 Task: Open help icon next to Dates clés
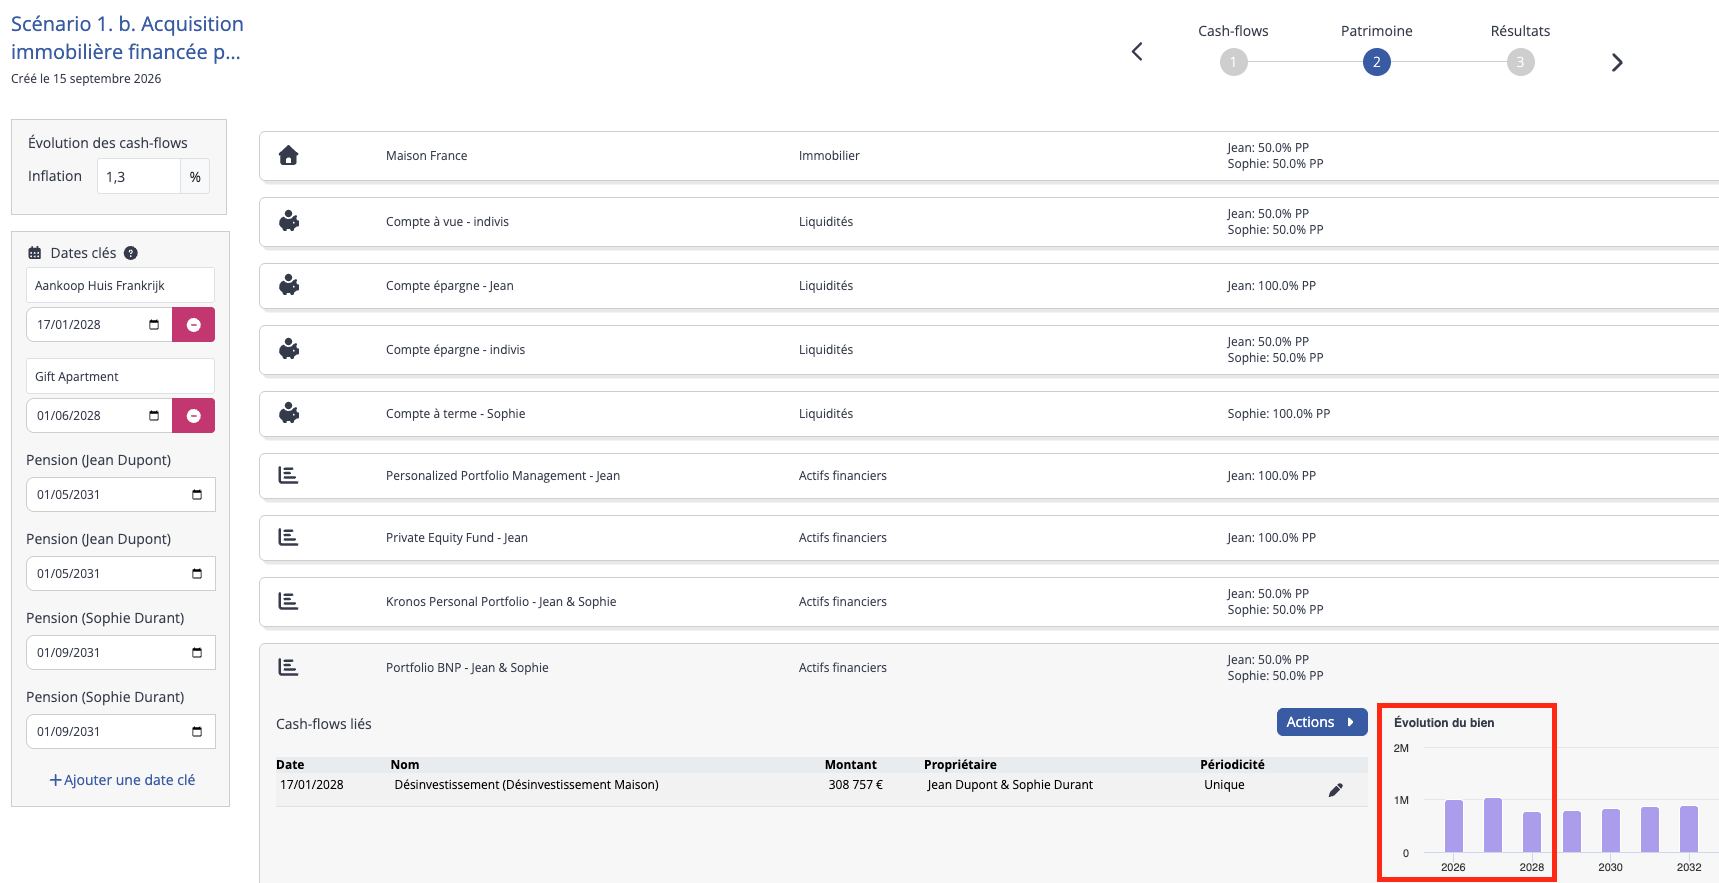(x=131, y=253)
